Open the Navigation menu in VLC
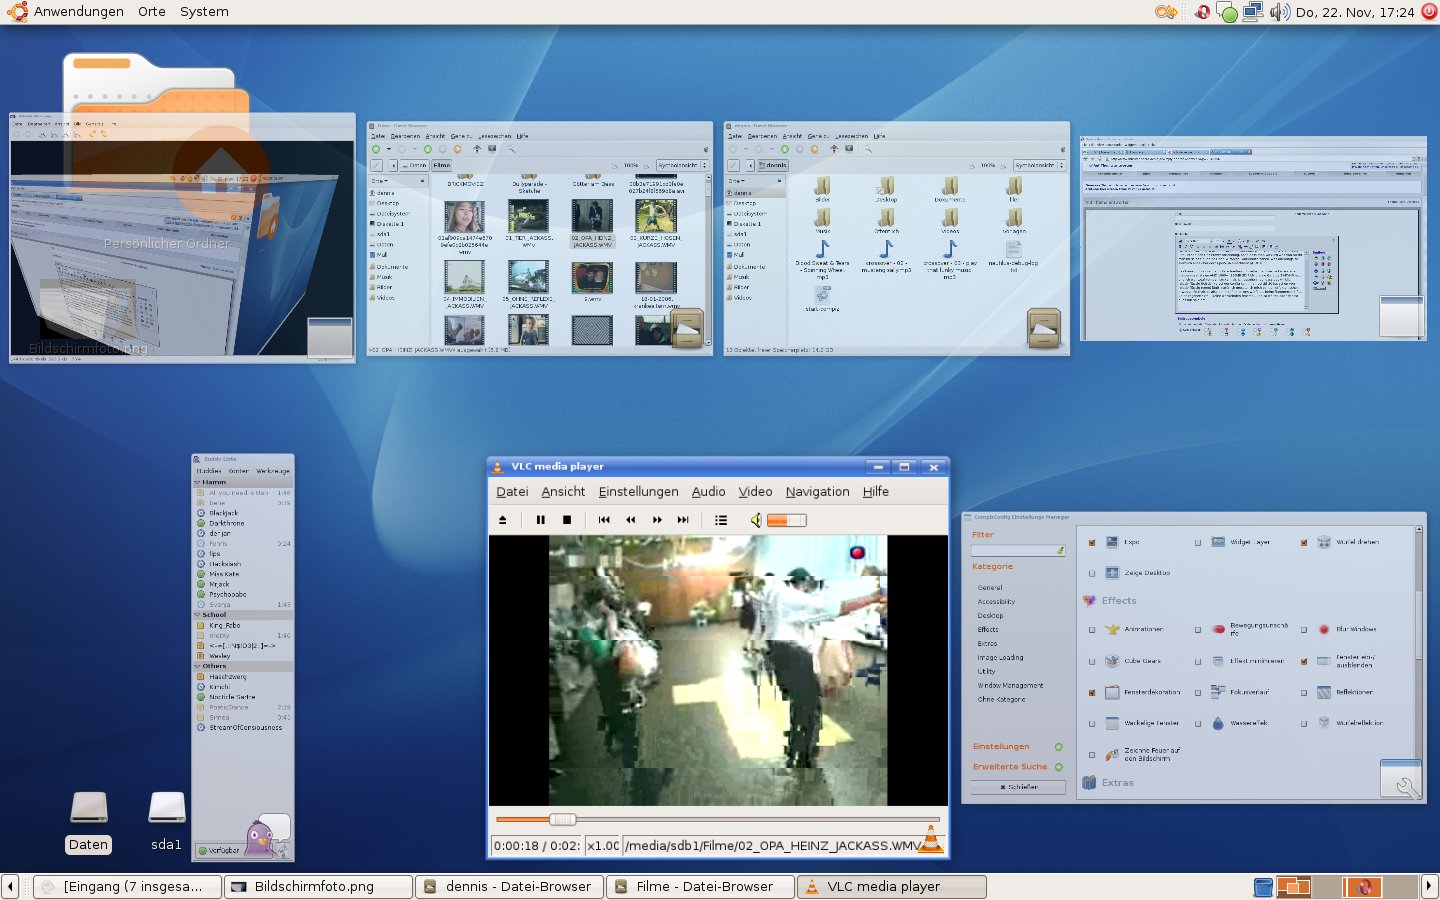This screenshot has width=1440, height=900. pos(817,492)
